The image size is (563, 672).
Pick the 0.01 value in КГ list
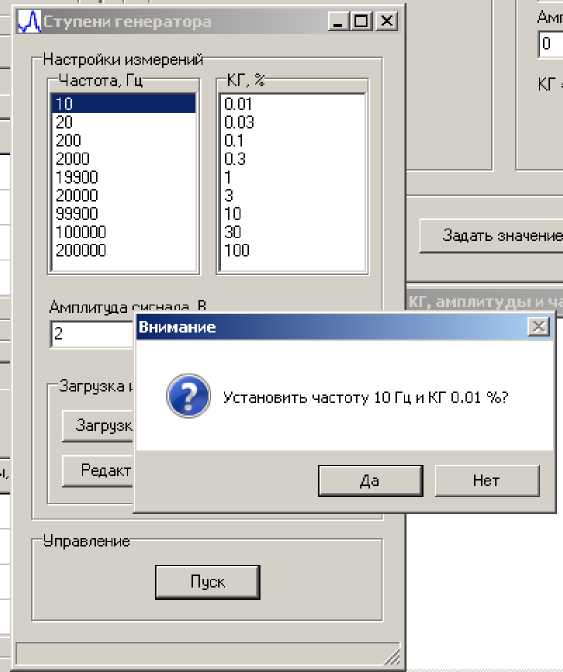[293, 104]
